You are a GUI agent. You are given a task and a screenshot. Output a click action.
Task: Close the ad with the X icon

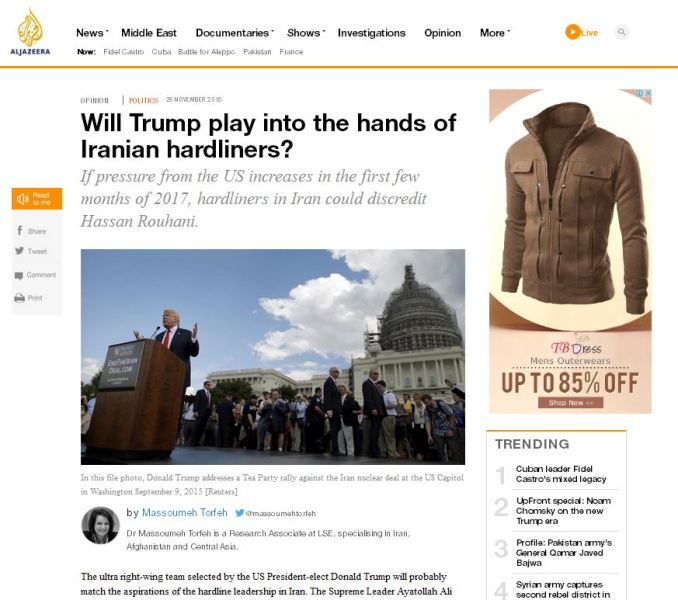[x=647, y=93]
